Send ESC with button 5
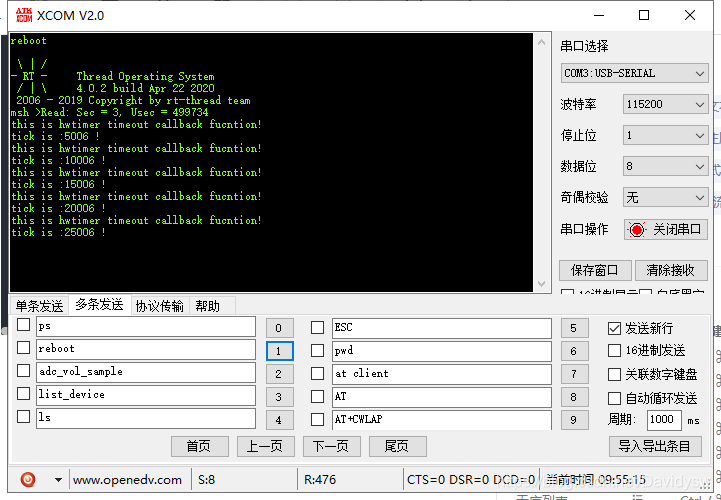 coord(574,328)
